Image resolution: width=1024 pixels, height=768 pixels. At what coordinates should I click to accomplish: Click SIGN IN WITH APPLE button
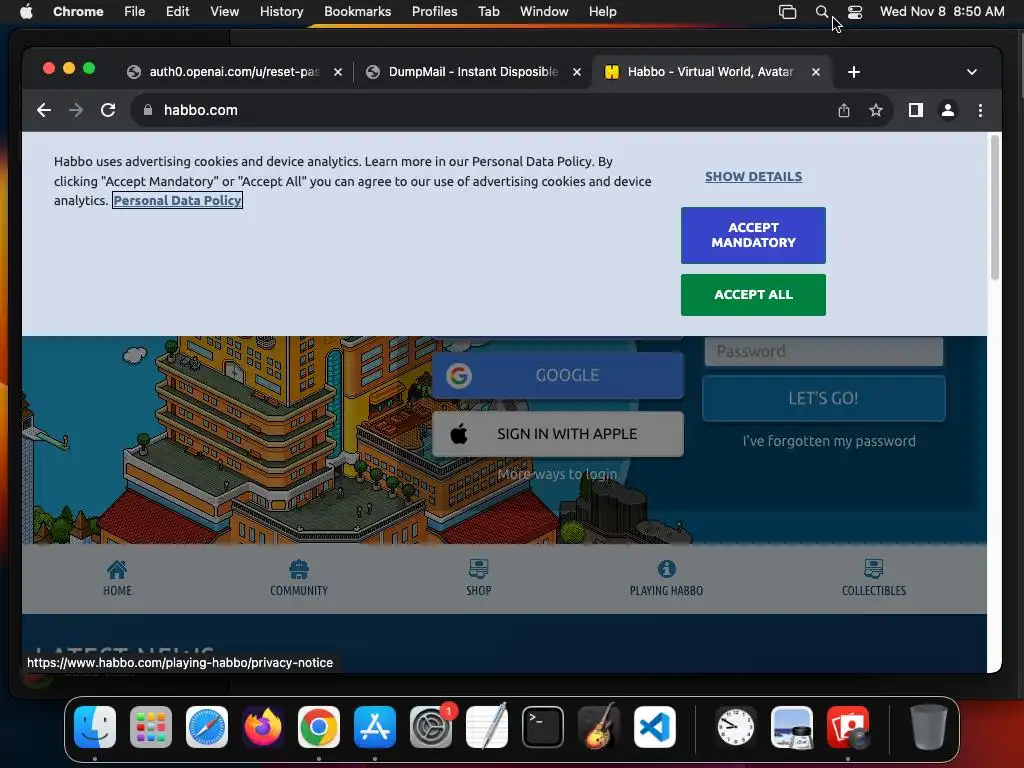click(x=558, y=434)
